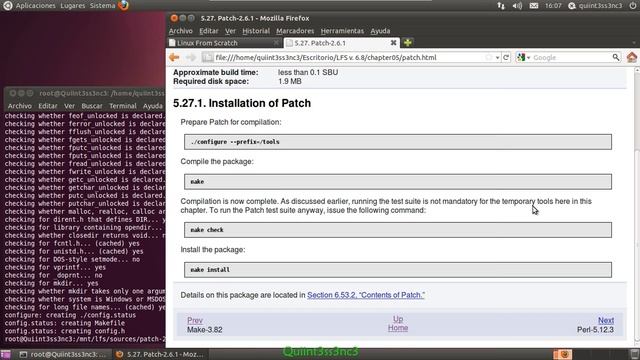
Task: Follow the Section 6.53.2 Contents of Patch link
Action: point(366,295)
